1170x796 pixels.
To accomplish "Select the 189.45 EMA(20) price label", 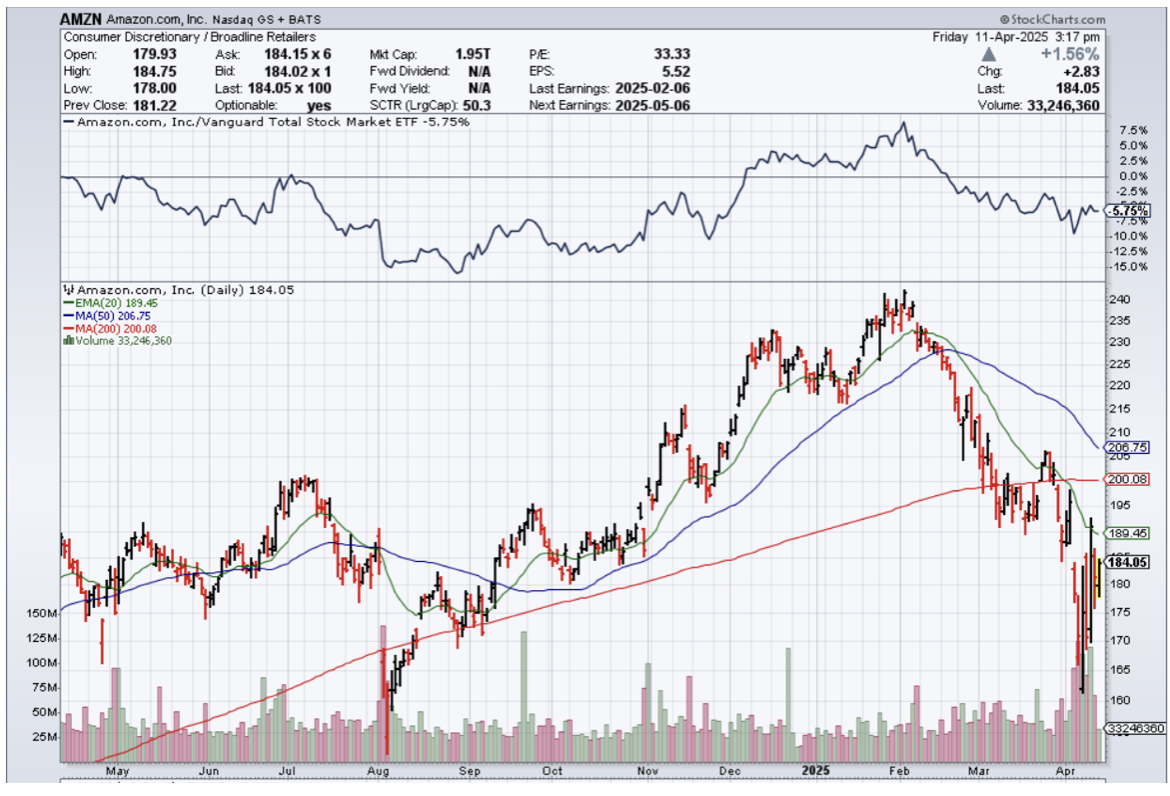I will tap(1126, 534).
